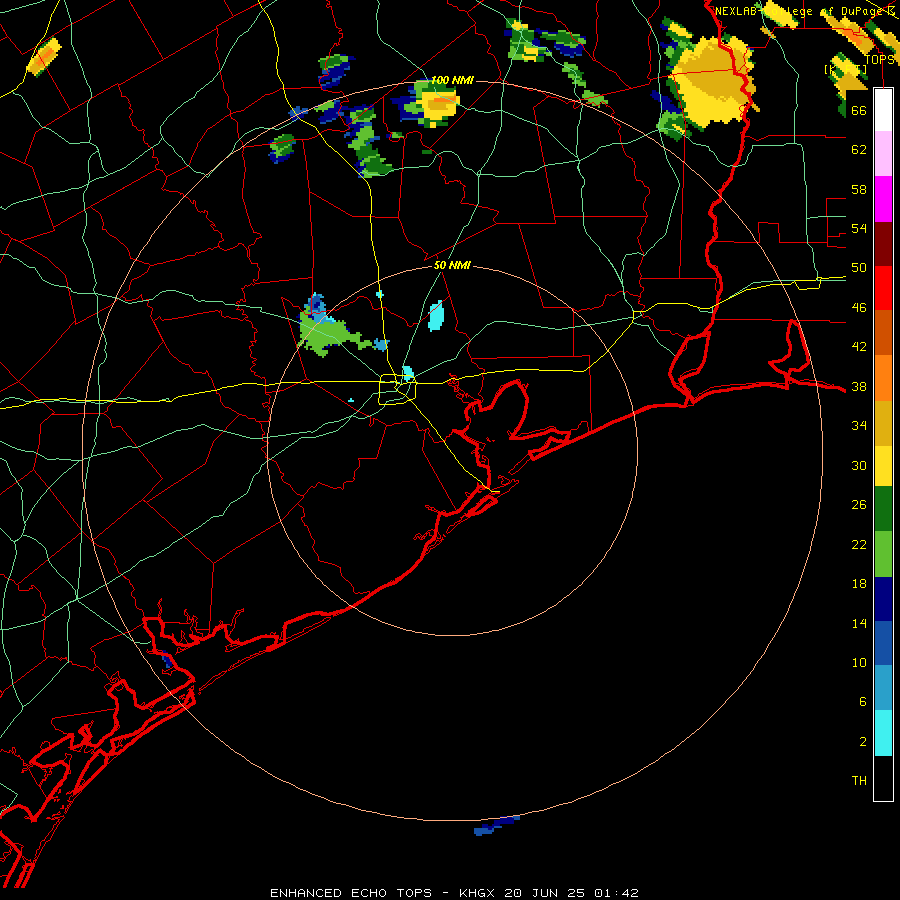The width and height of the screenshot is (900, 900).
Task: Pick the cyan legend swatch
Action: click(883, 733)
